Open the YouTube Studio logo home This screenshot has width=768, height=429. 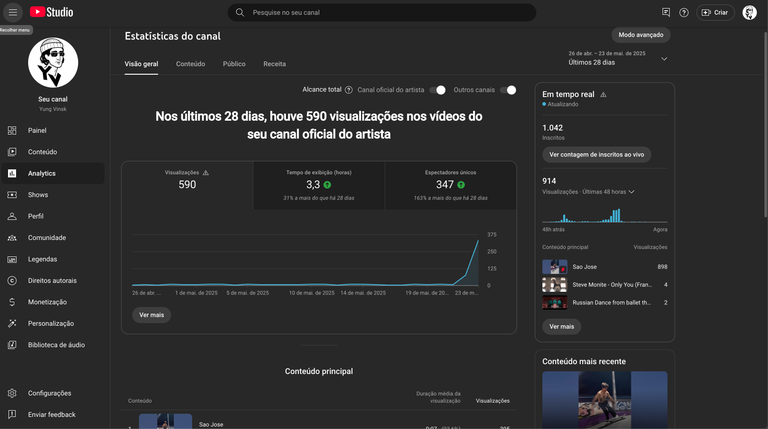51,12
